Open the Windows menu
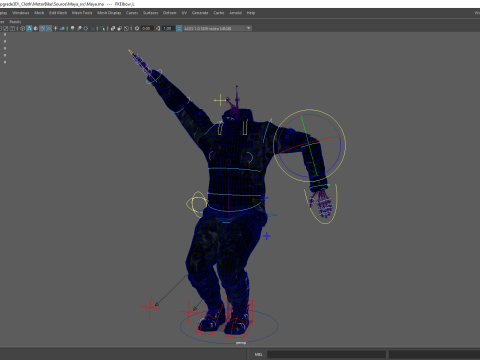The width and height of the screenshot is (480, 360). pyautogui.click(x=21, y=13)
